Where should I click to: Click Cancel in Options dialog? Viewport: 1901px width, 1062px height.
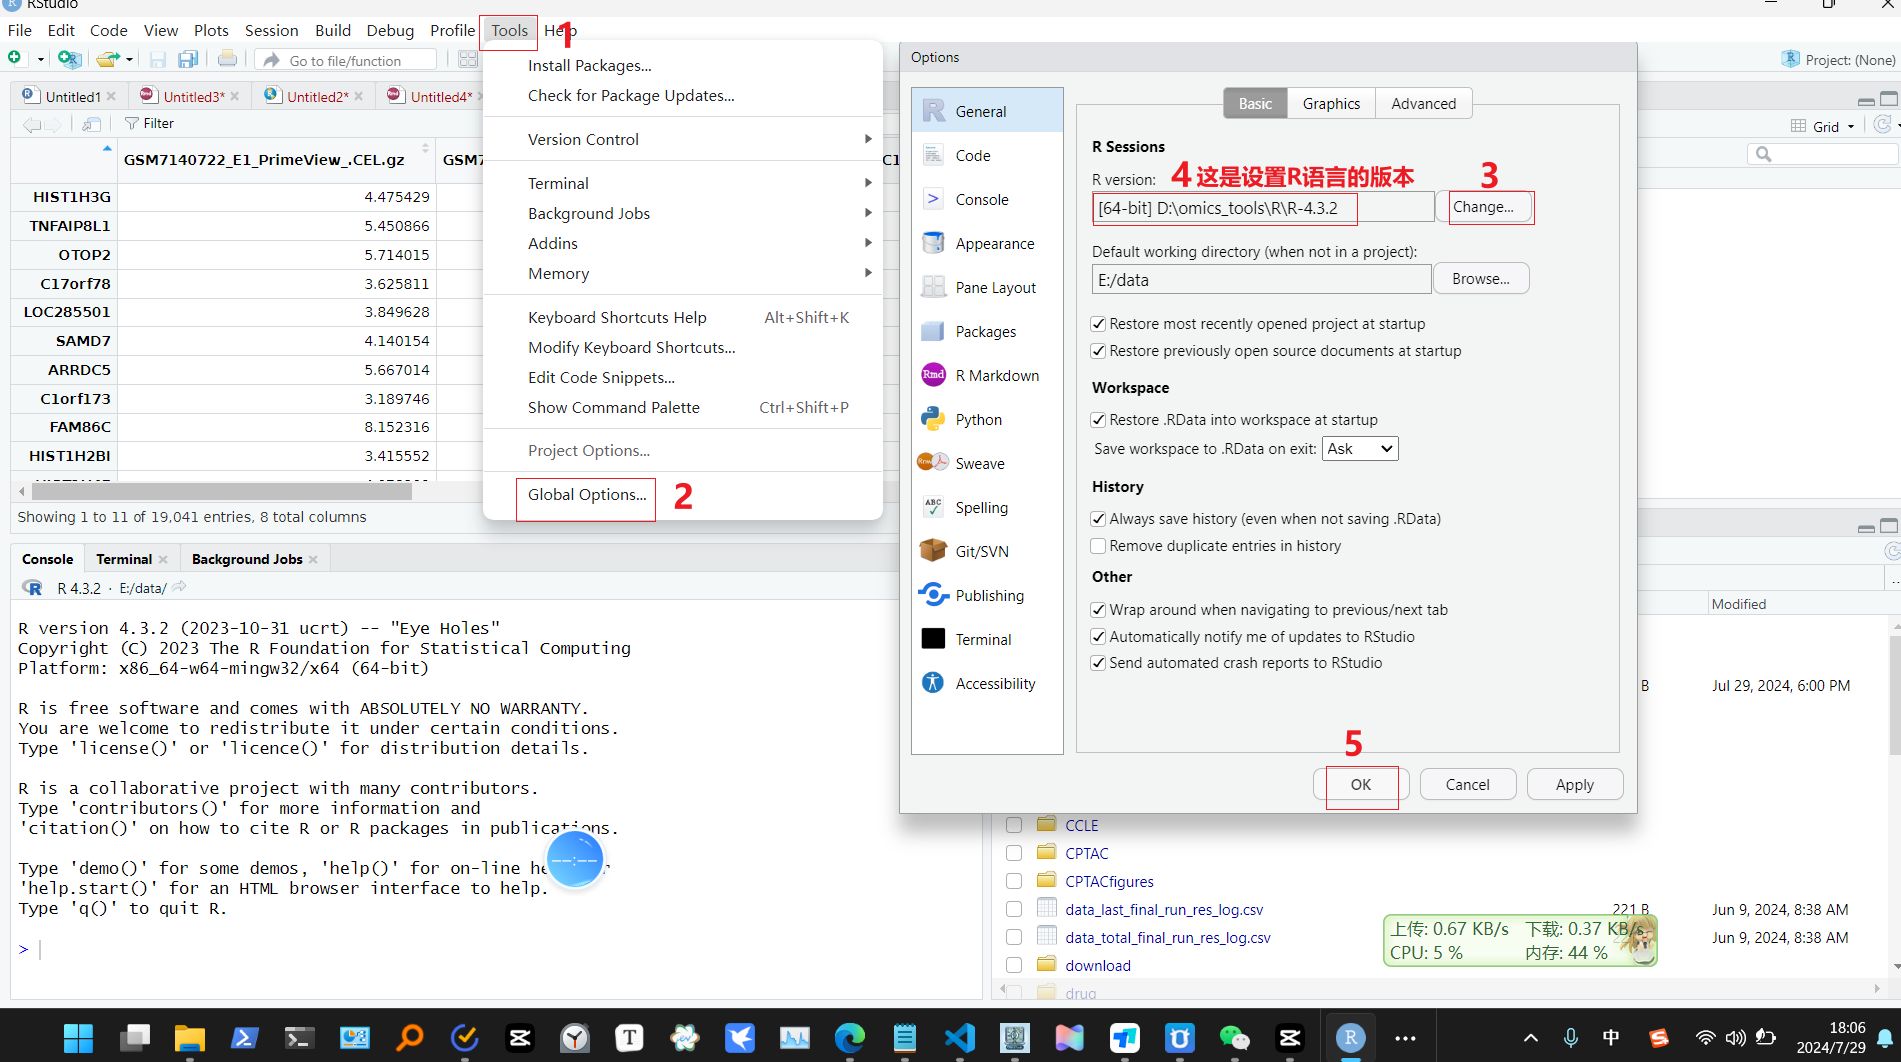[x=1467, y=785]
